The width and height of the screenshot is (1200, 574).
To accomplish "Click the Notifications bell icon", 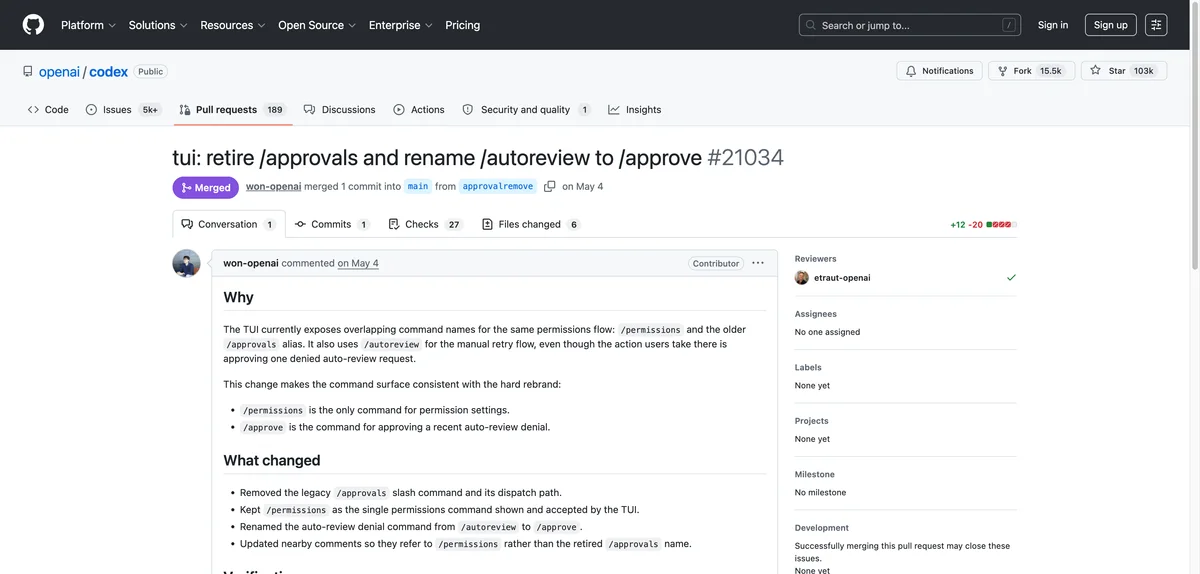I will pos(911,71).
